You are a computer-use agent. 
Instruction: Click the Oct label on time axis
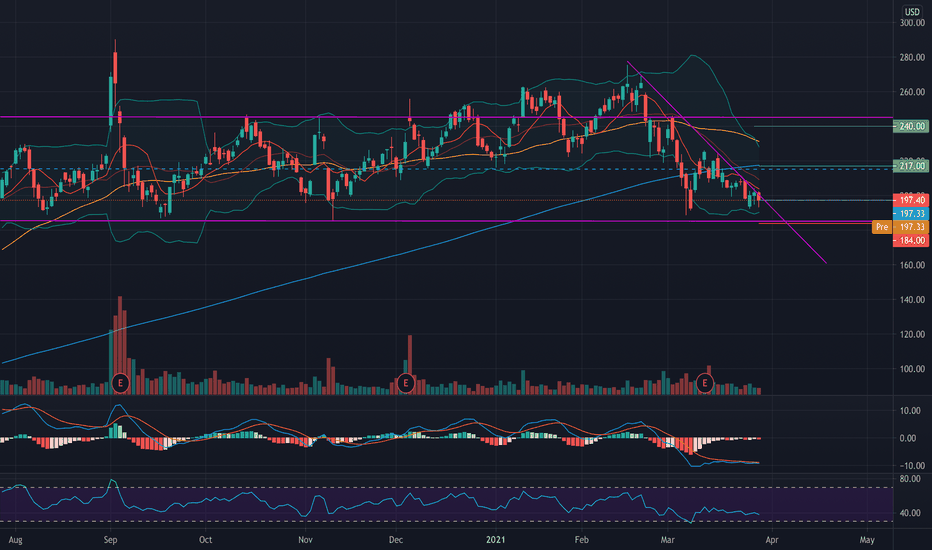[x=205, y=540]
